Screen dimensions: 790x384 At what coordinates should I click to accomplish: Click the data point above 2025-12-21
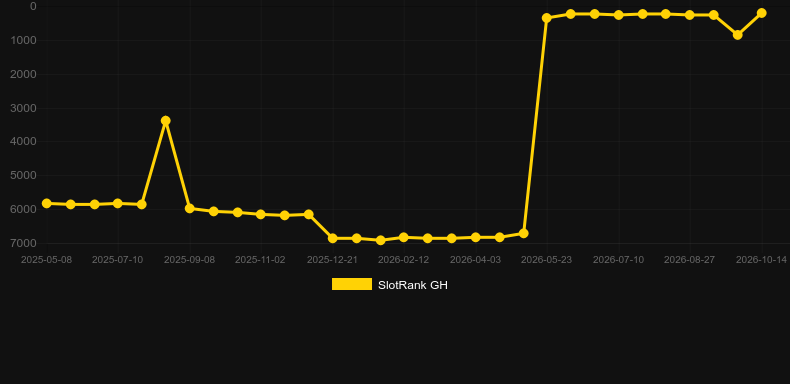[333, 238]
